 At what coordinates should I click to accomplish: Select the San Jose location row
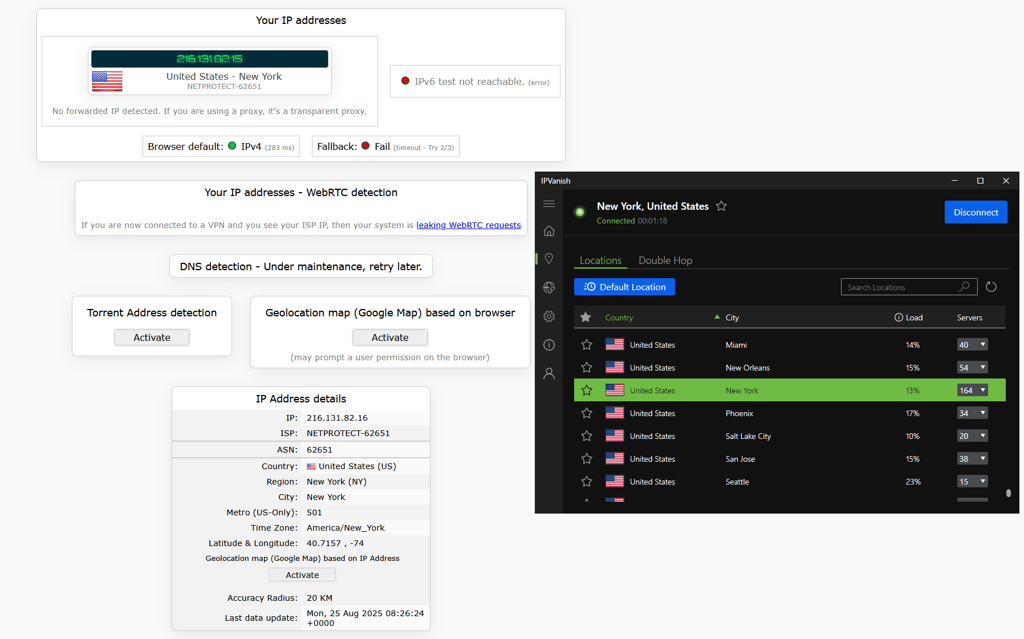790,459
